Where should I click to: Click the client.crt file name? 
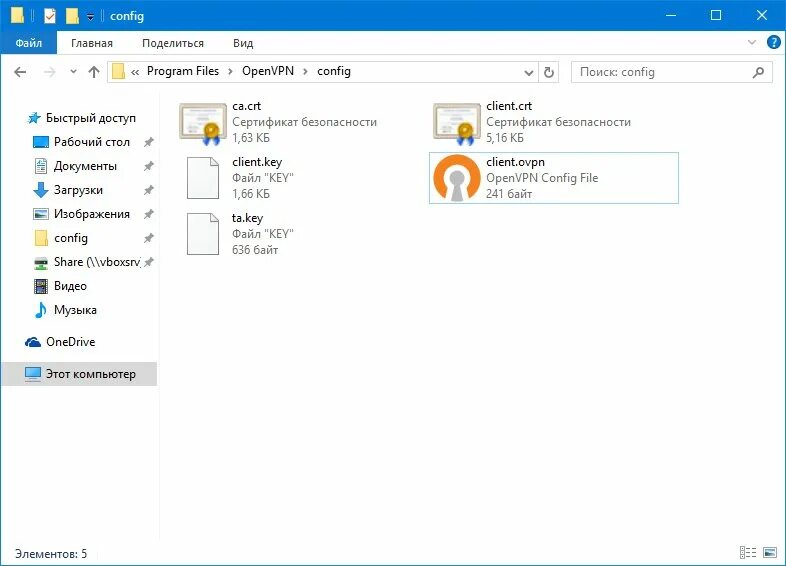[509, 106]
